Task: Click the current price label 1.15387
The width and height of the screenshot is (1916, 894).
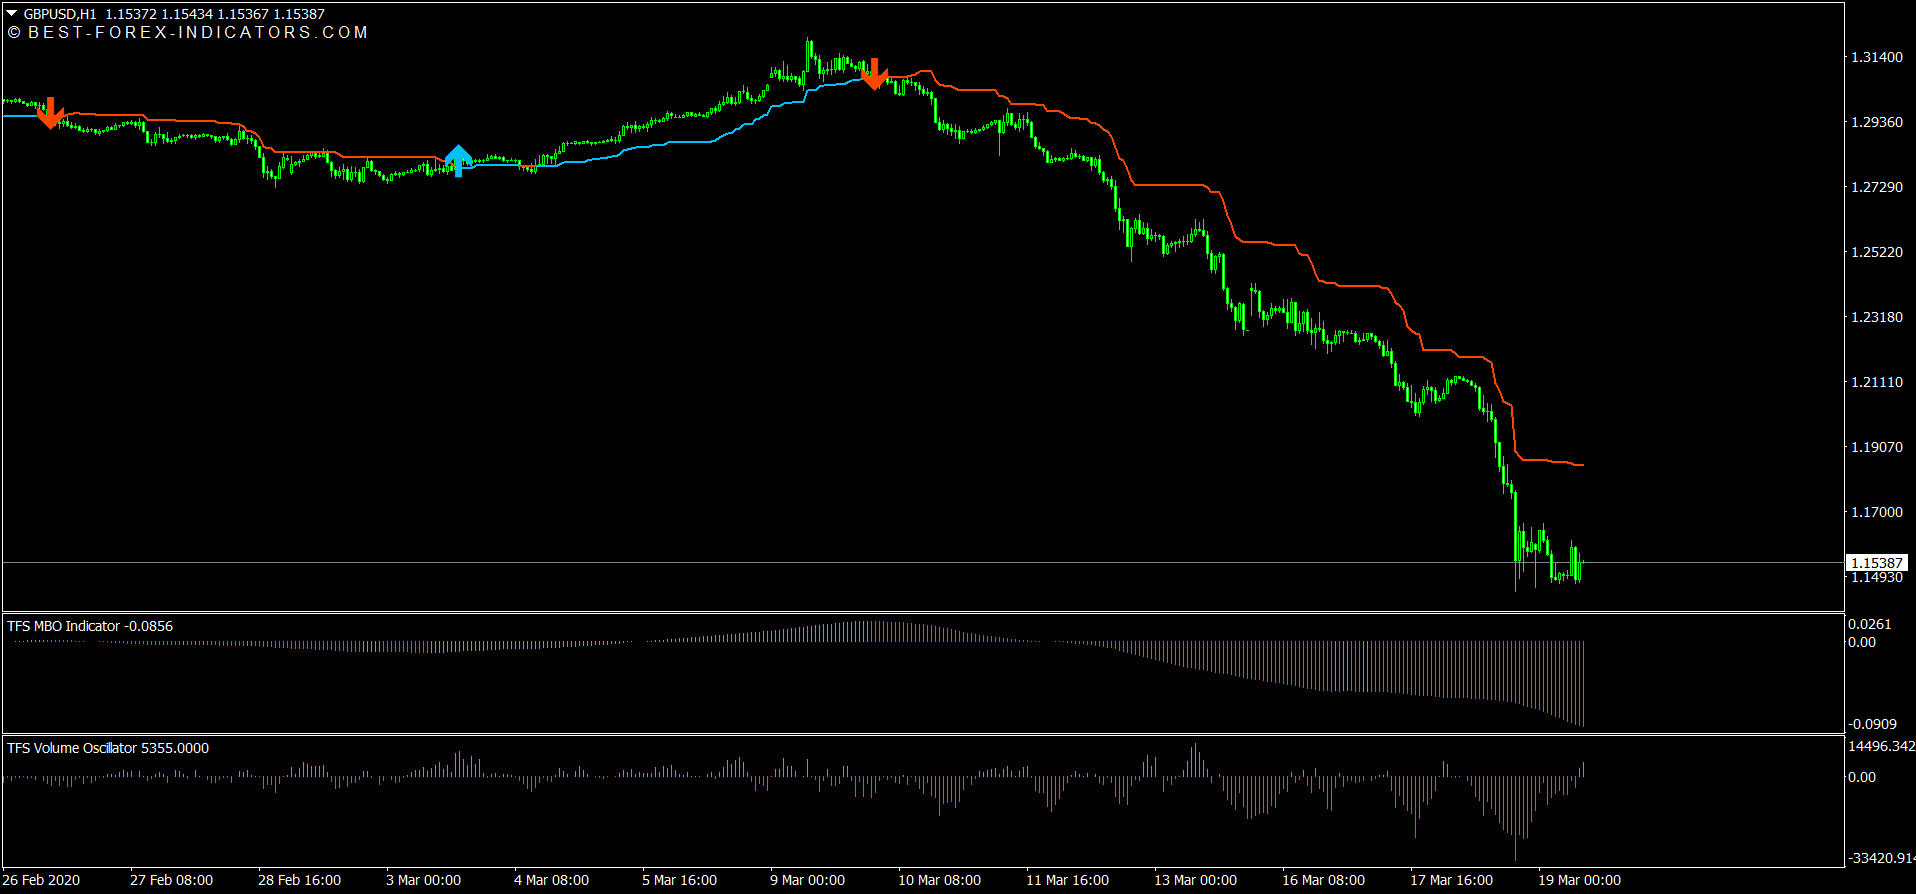Action: point(1876,563)
